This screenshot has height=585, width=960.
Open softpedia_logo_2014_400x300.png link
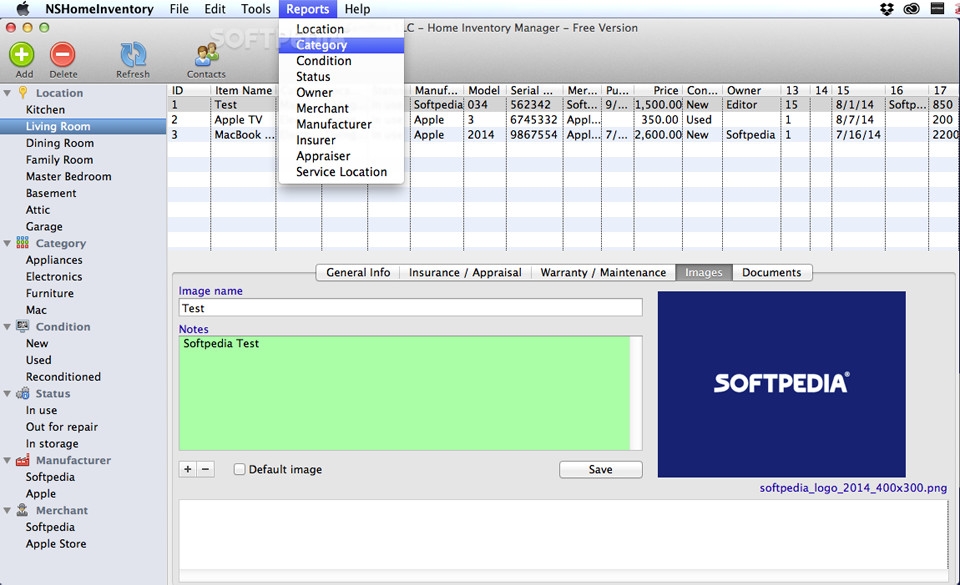pos(853,488)
